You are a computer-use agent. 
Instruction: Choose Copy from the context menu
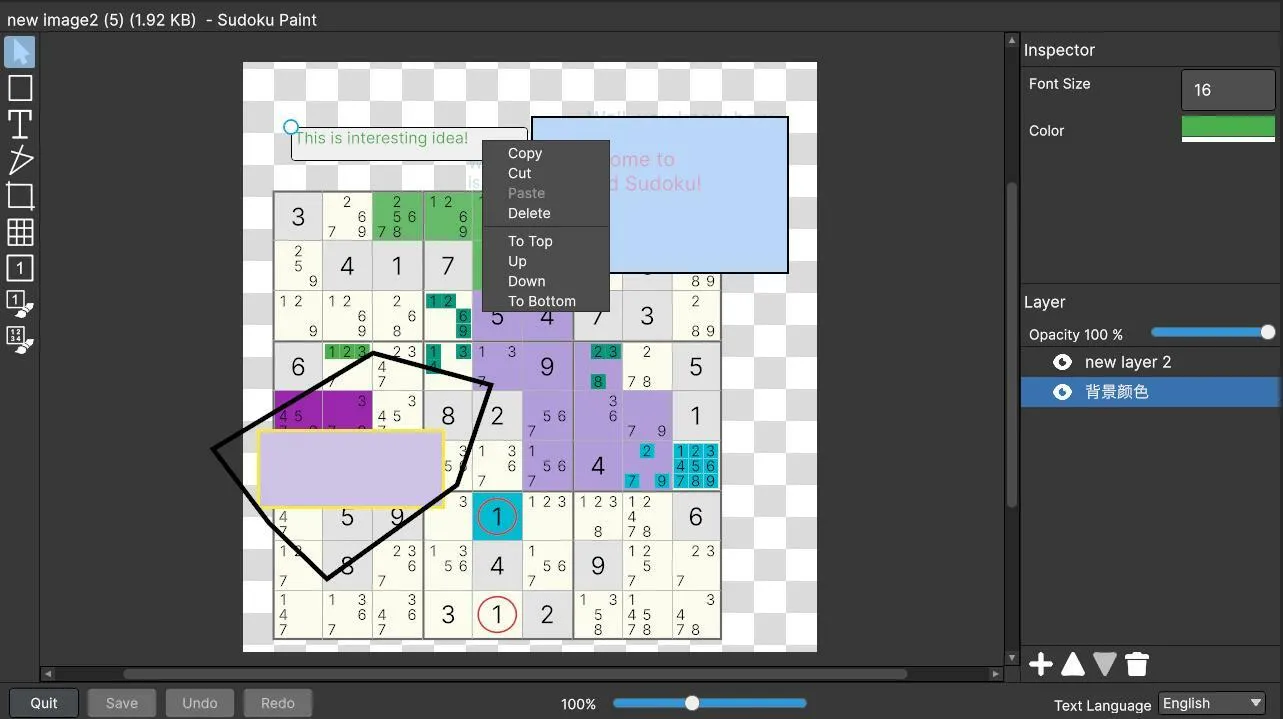[525, 153]
